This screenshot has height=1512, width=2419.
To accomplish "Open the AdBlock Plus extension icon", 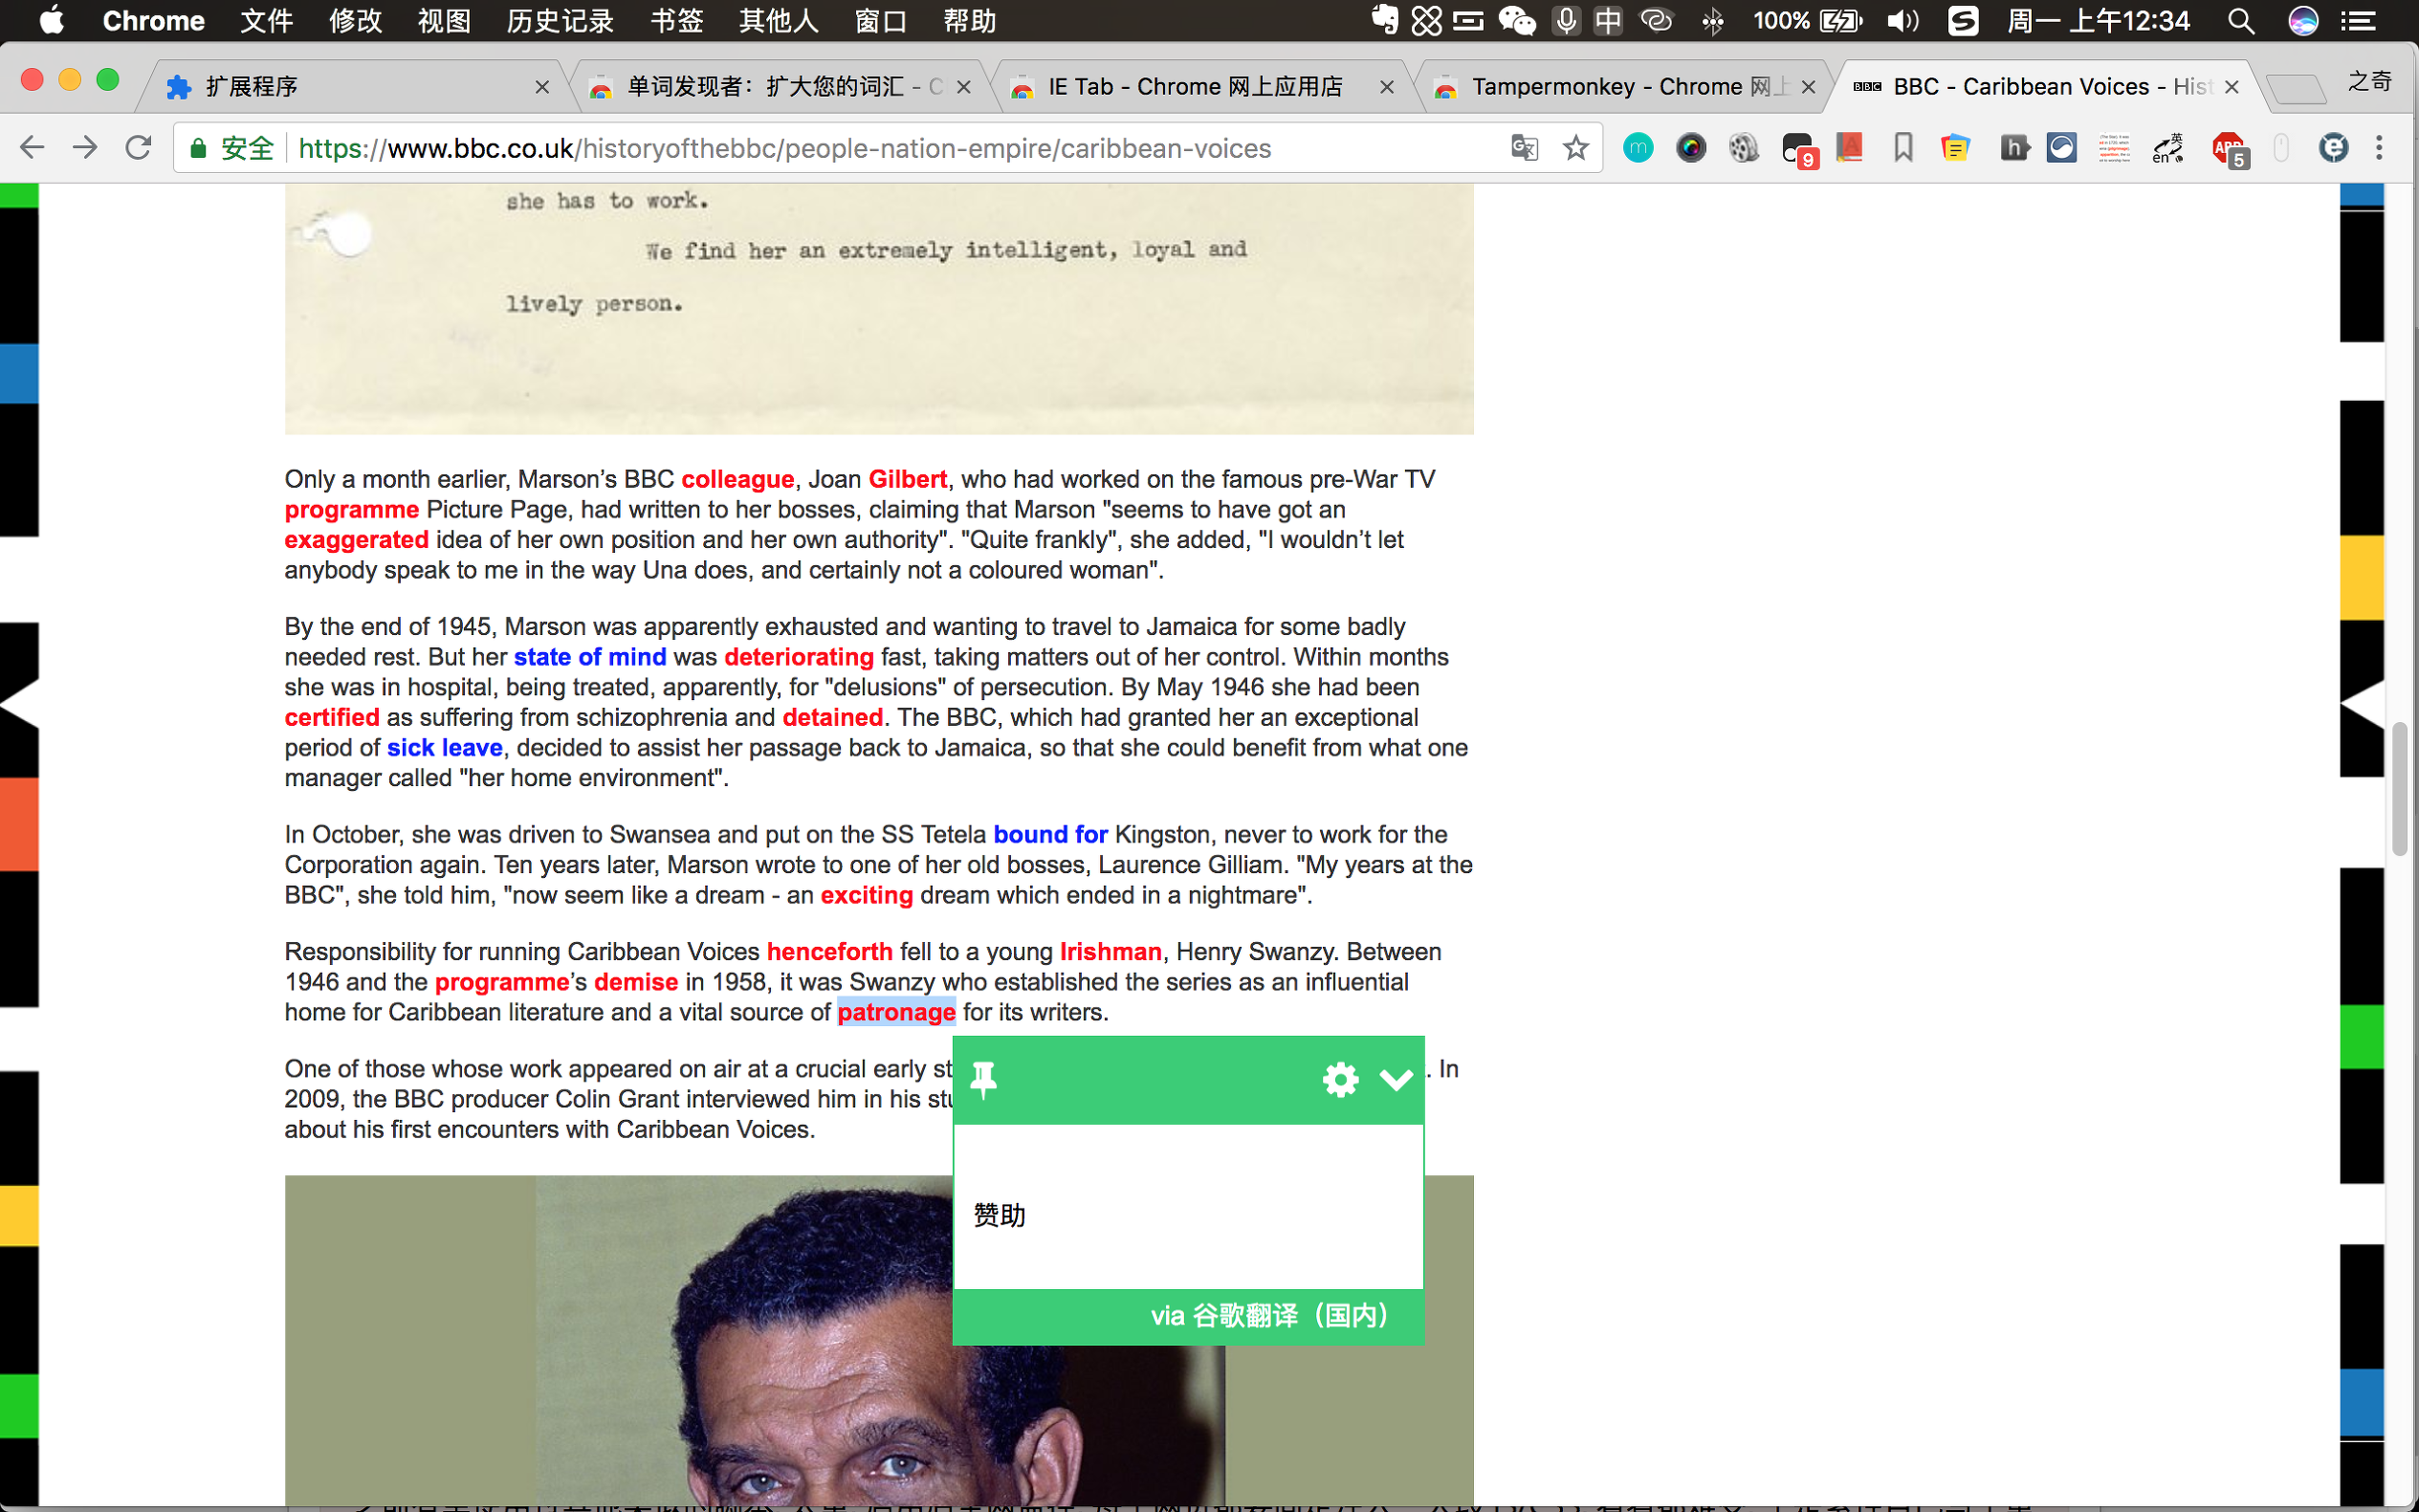I will [2228, 148].
